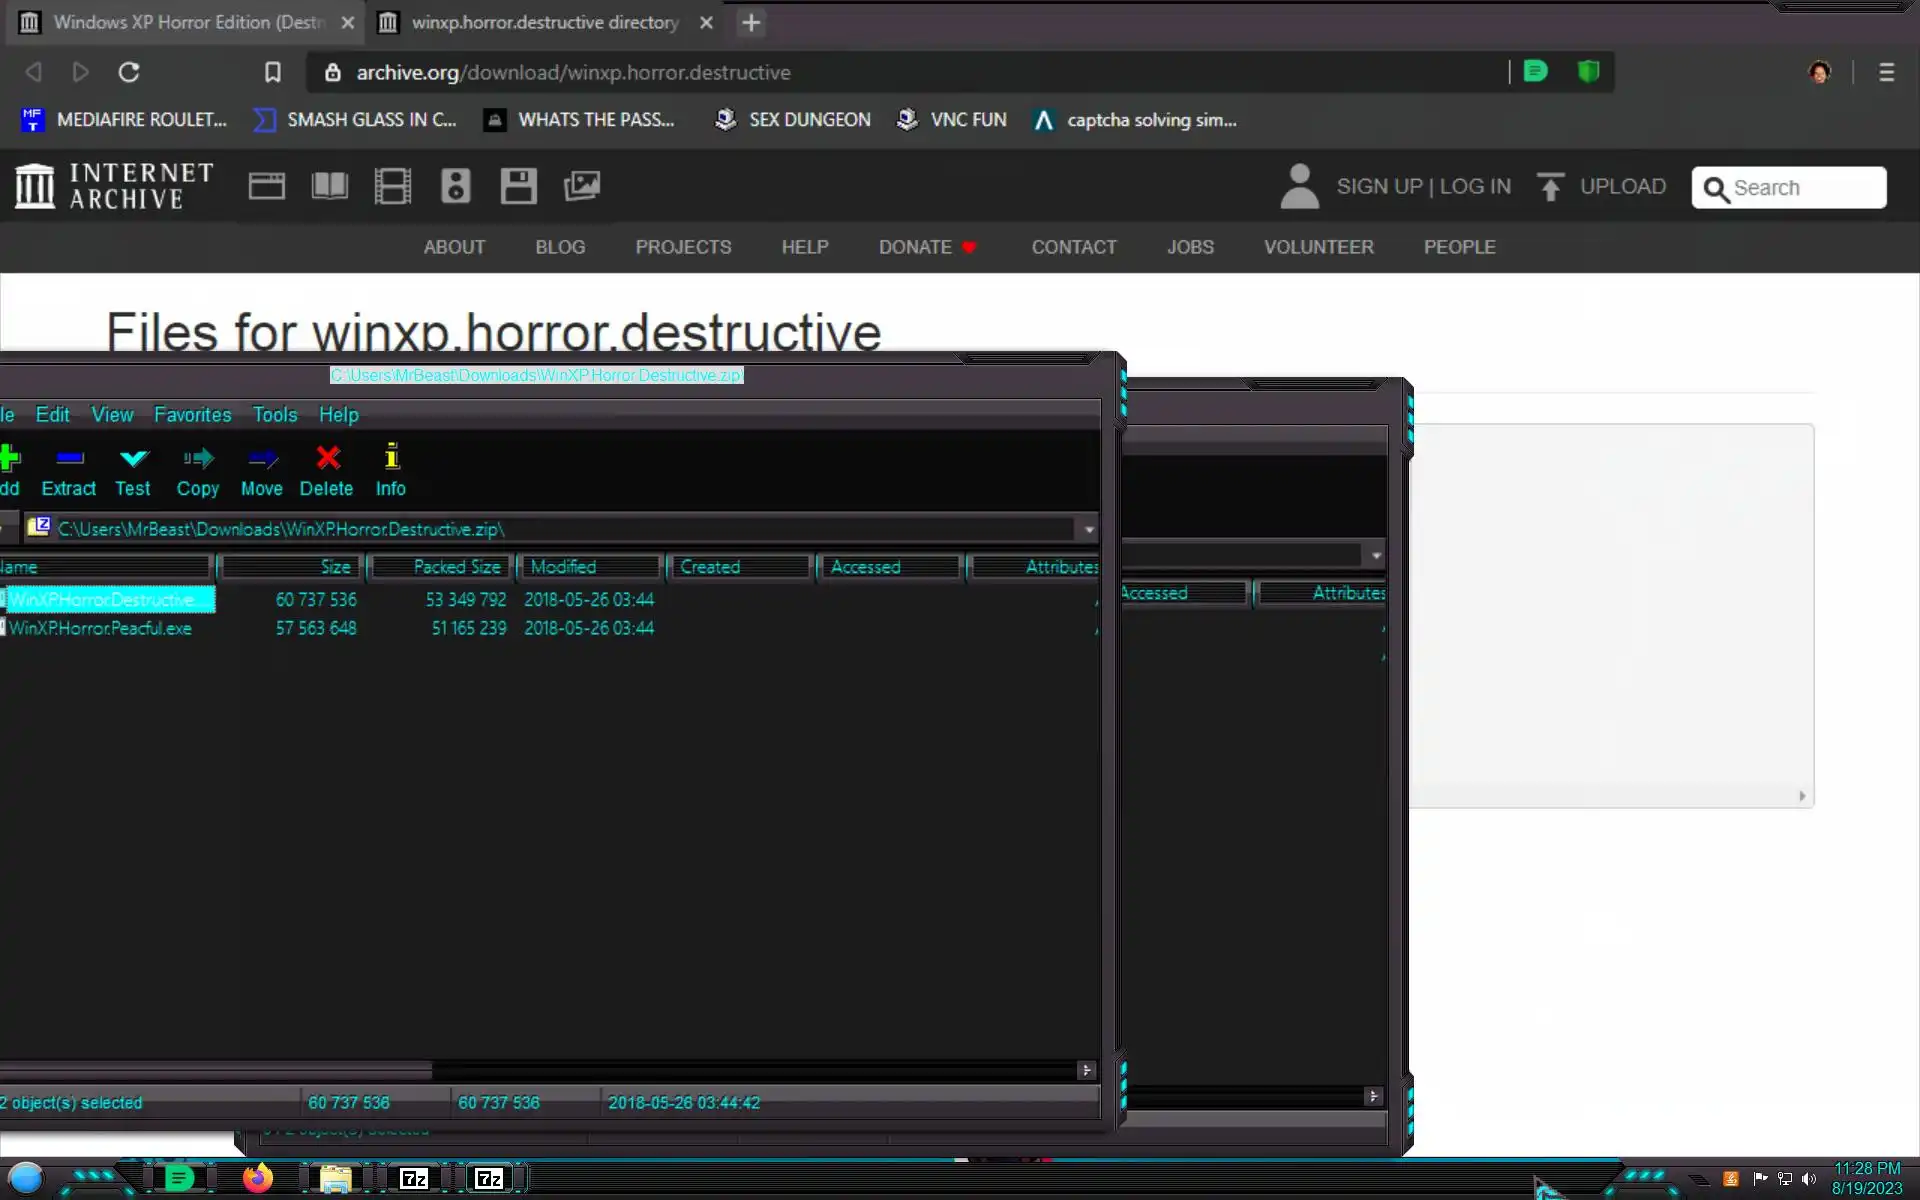1920x1200 pixels.
Task: Open the BLOG navigation link
Action: click(x=560, y=247)
